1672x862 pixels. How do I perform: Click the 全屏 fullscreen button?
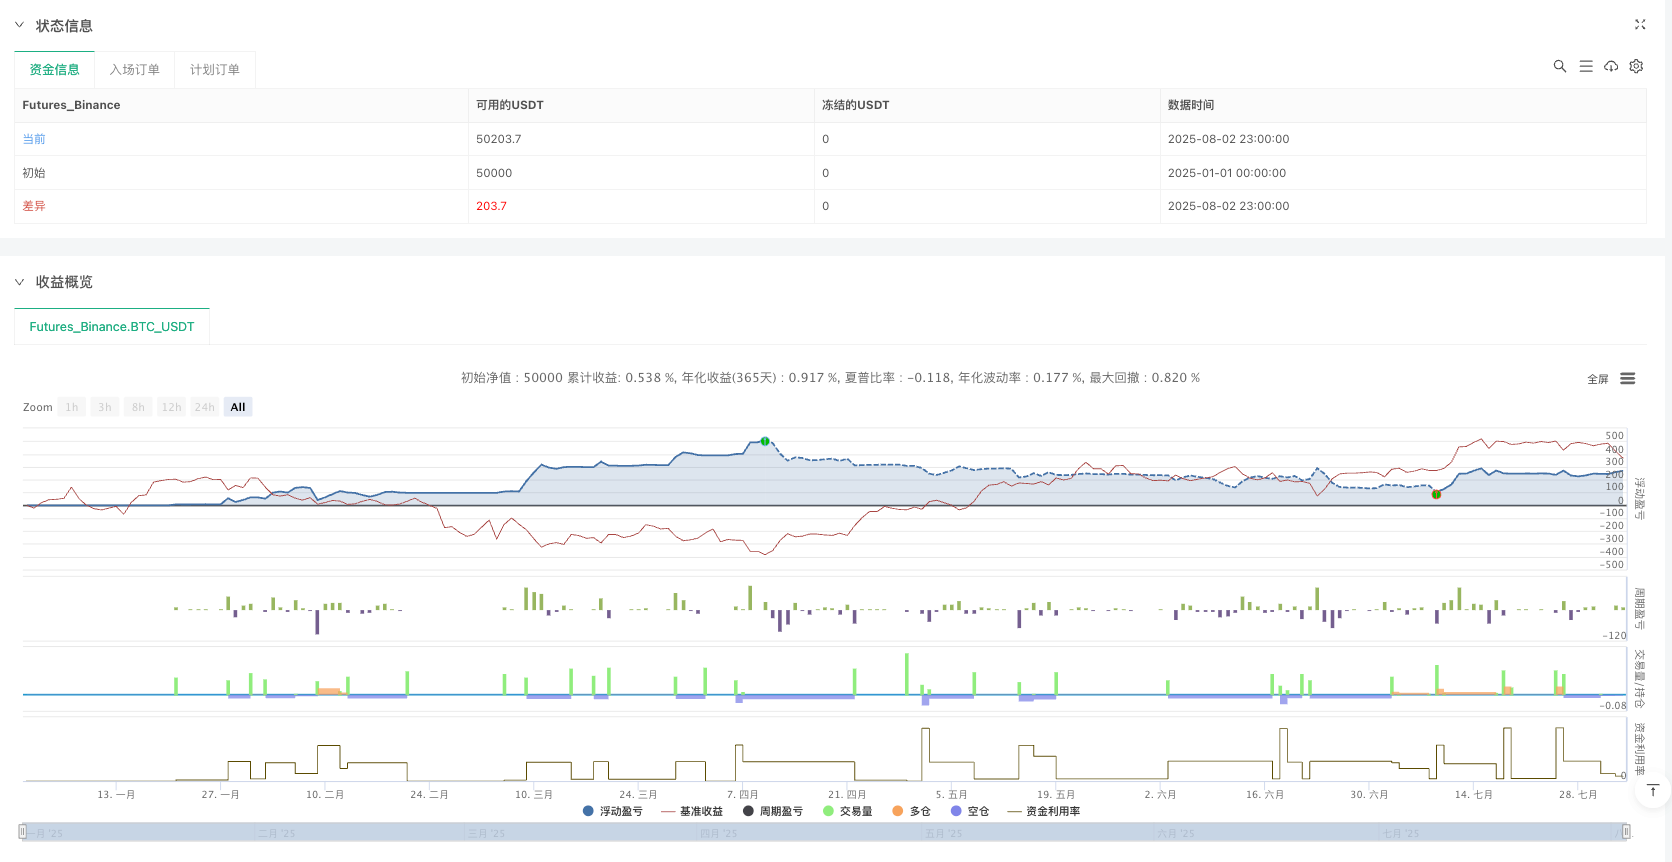[x=1597, y=379]
